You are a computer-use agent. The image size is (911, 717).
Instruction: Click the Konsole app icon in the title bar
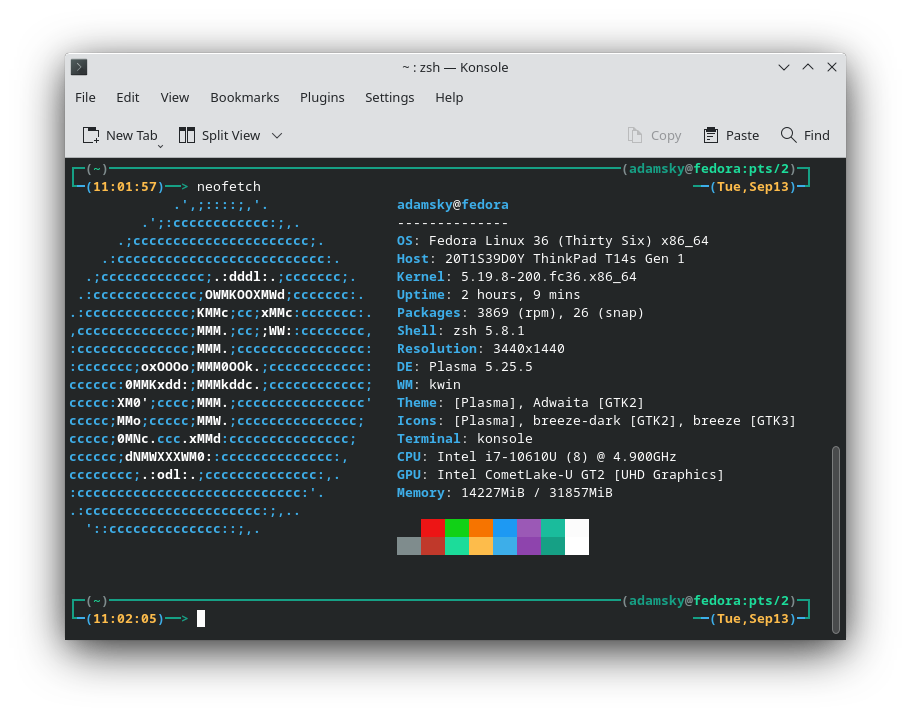coord(78,67)
